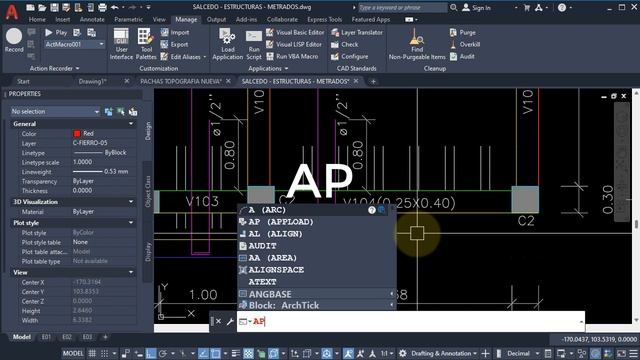Toggle polar tracking in status bar
The image size is (640, 360).
(x=163, y=353)
